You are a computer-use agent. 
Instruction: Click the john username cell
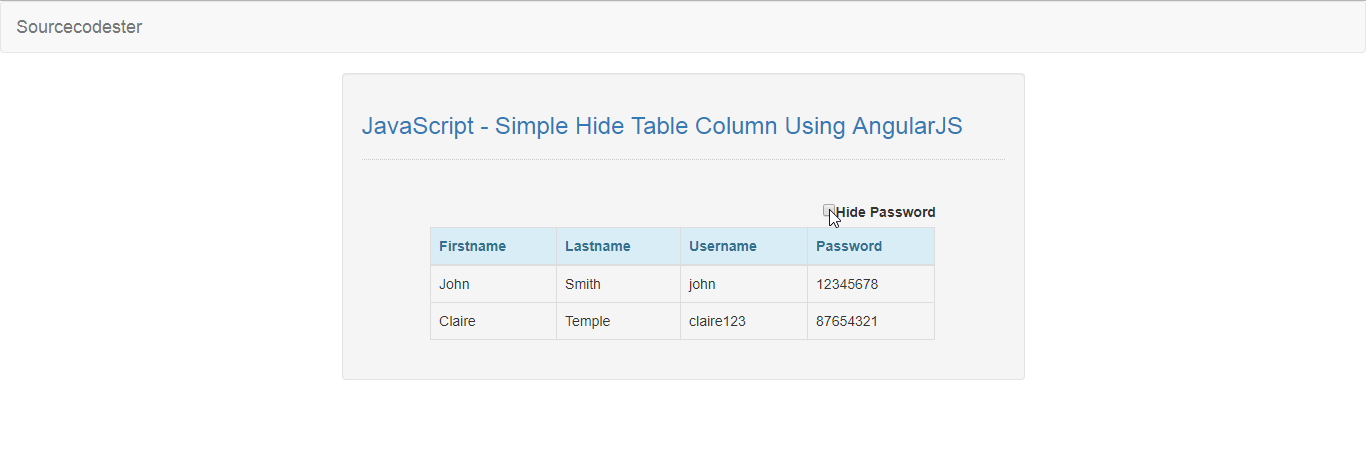744,284
